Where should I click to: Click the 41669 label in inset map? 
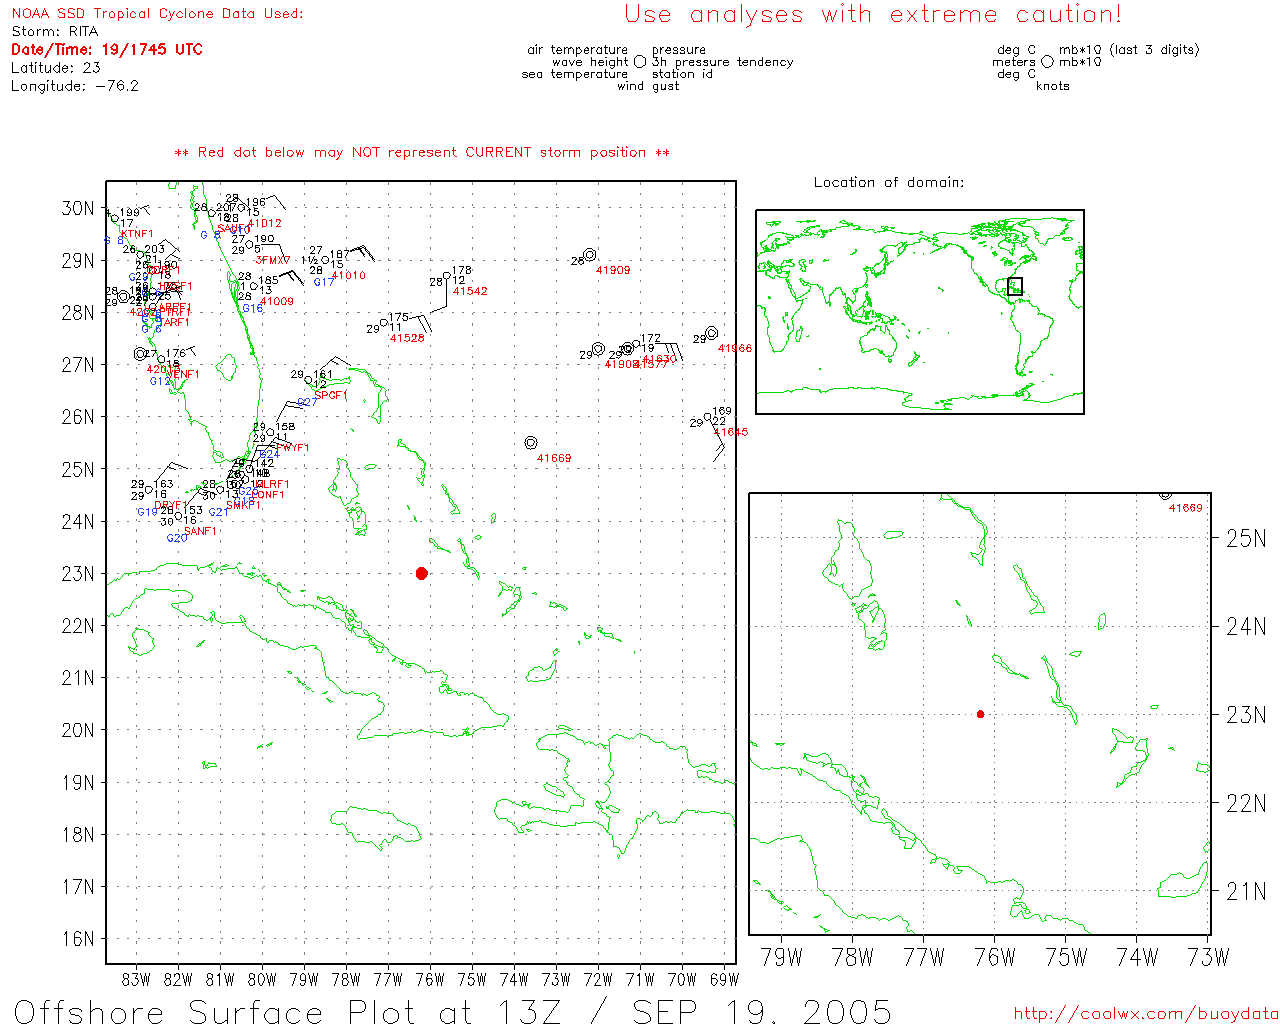[x=1185, y=508]
